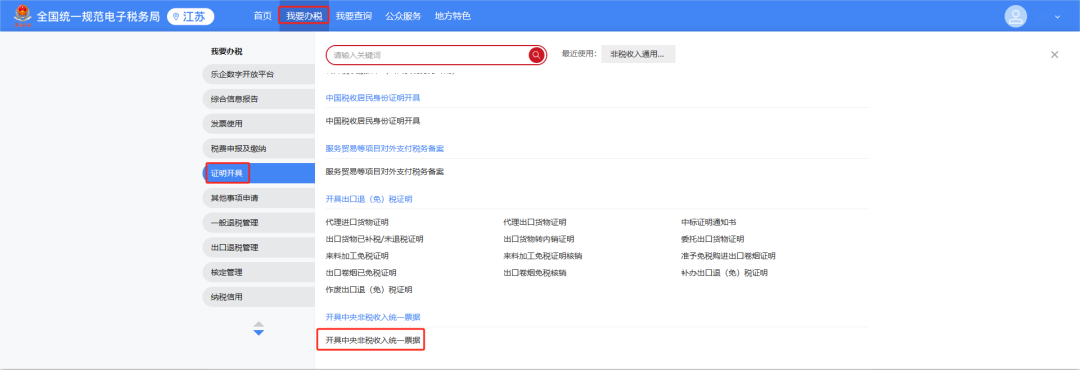Open 来料加工免税证明
The width and height of the screenshot is (1080, 370).
point(357,256)
